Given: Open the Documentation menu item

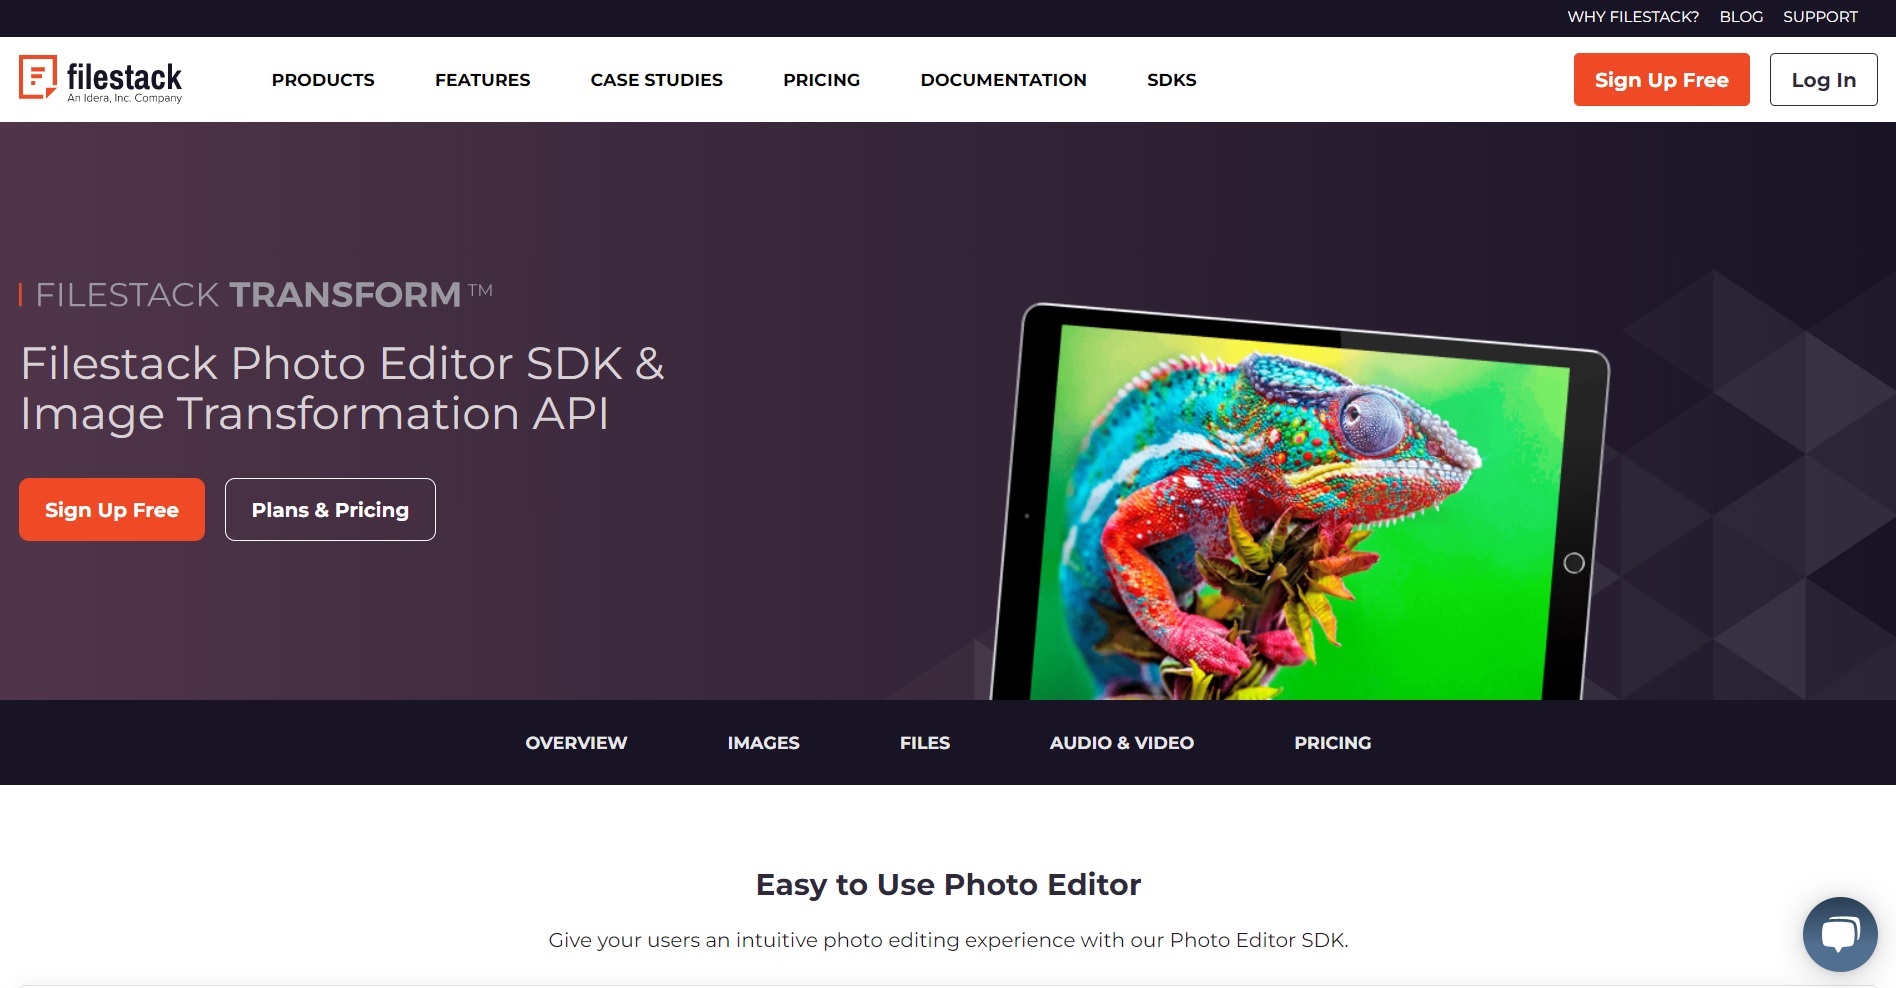Looking at the screenshot, I should click(1003, 80).
